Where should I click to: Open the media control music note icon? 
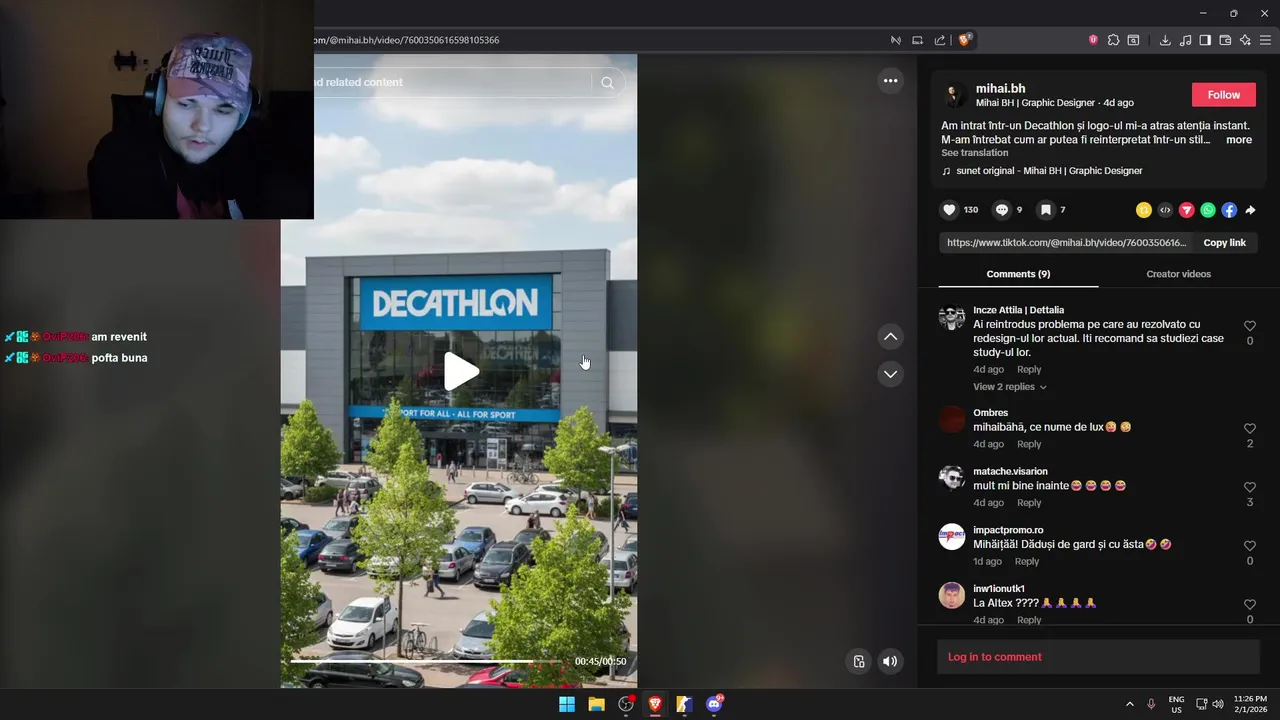pos(1185,40)
